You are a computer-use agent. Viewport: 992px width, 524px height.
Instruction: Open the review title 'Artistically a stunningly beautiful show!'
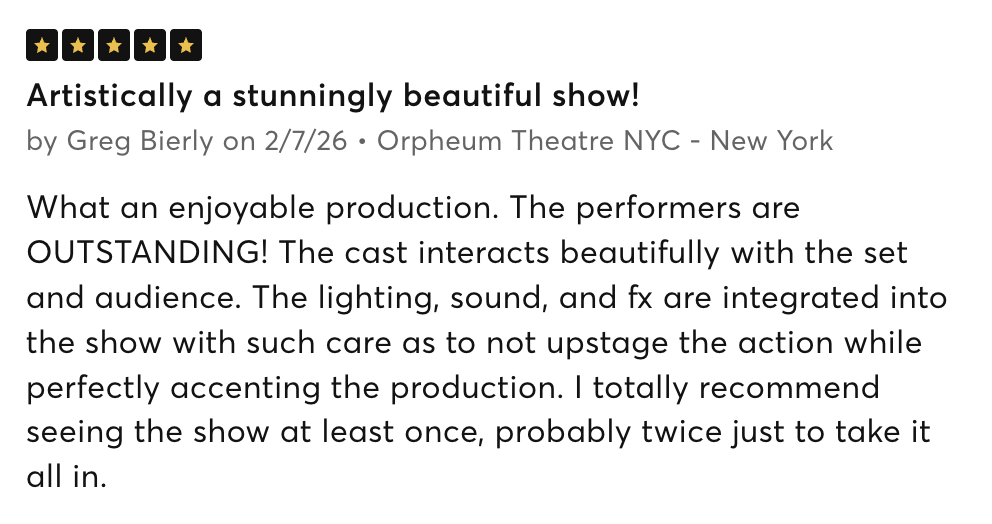(332, 96)
